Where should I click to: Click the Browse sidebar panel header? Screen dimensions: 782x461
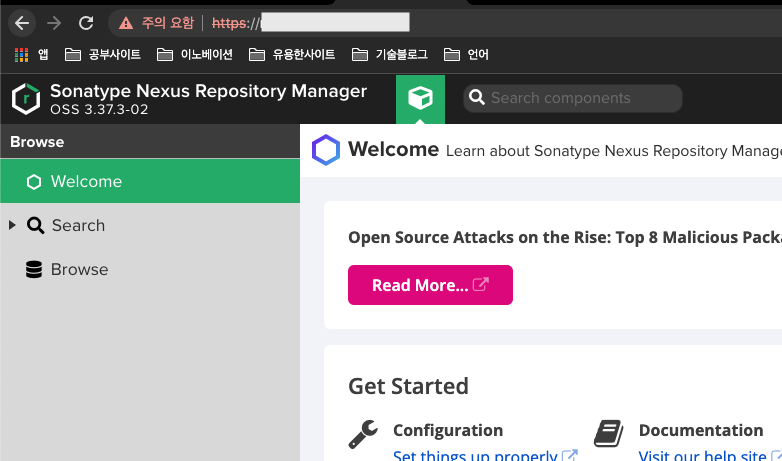coord(150,142)
